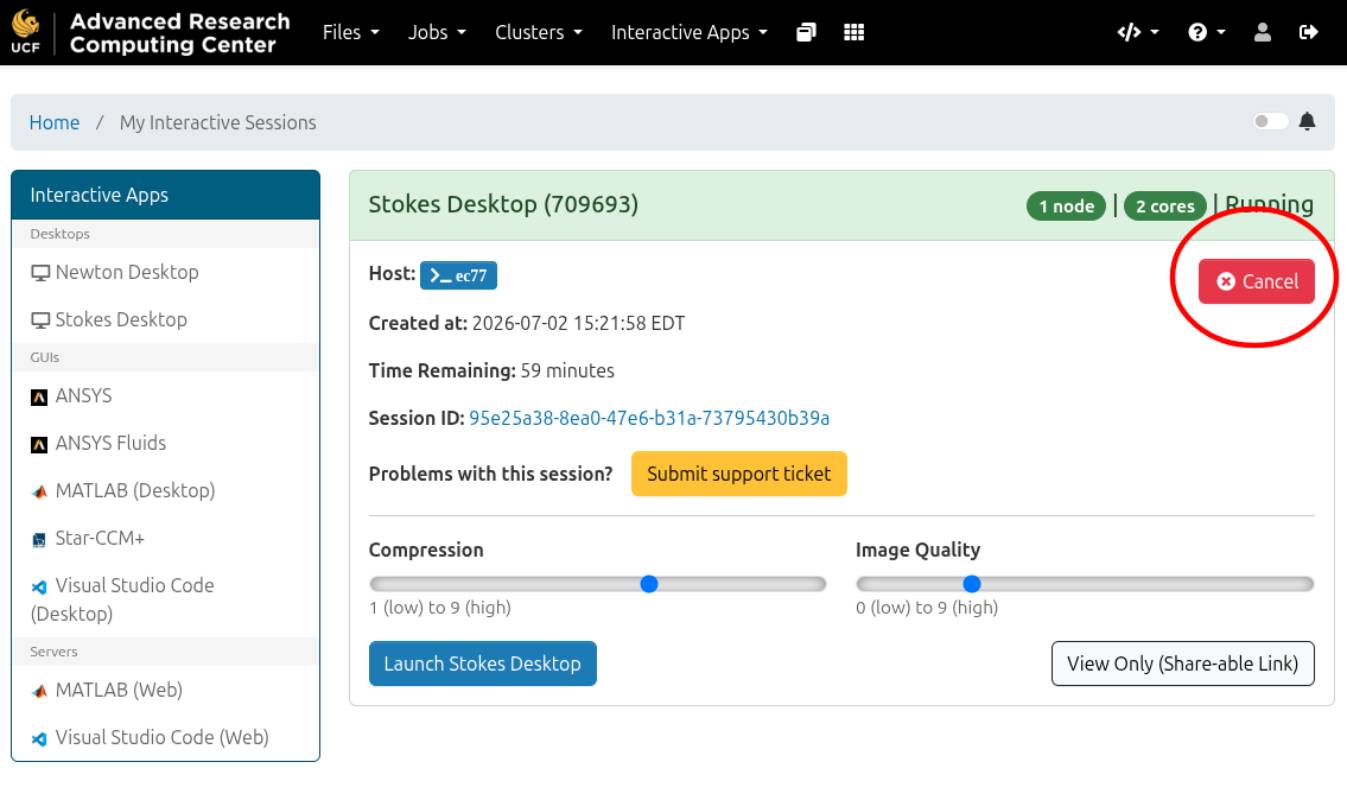1347x800 pixels.
Task: Click the 1 node badge
Action: pos(1066,206)
